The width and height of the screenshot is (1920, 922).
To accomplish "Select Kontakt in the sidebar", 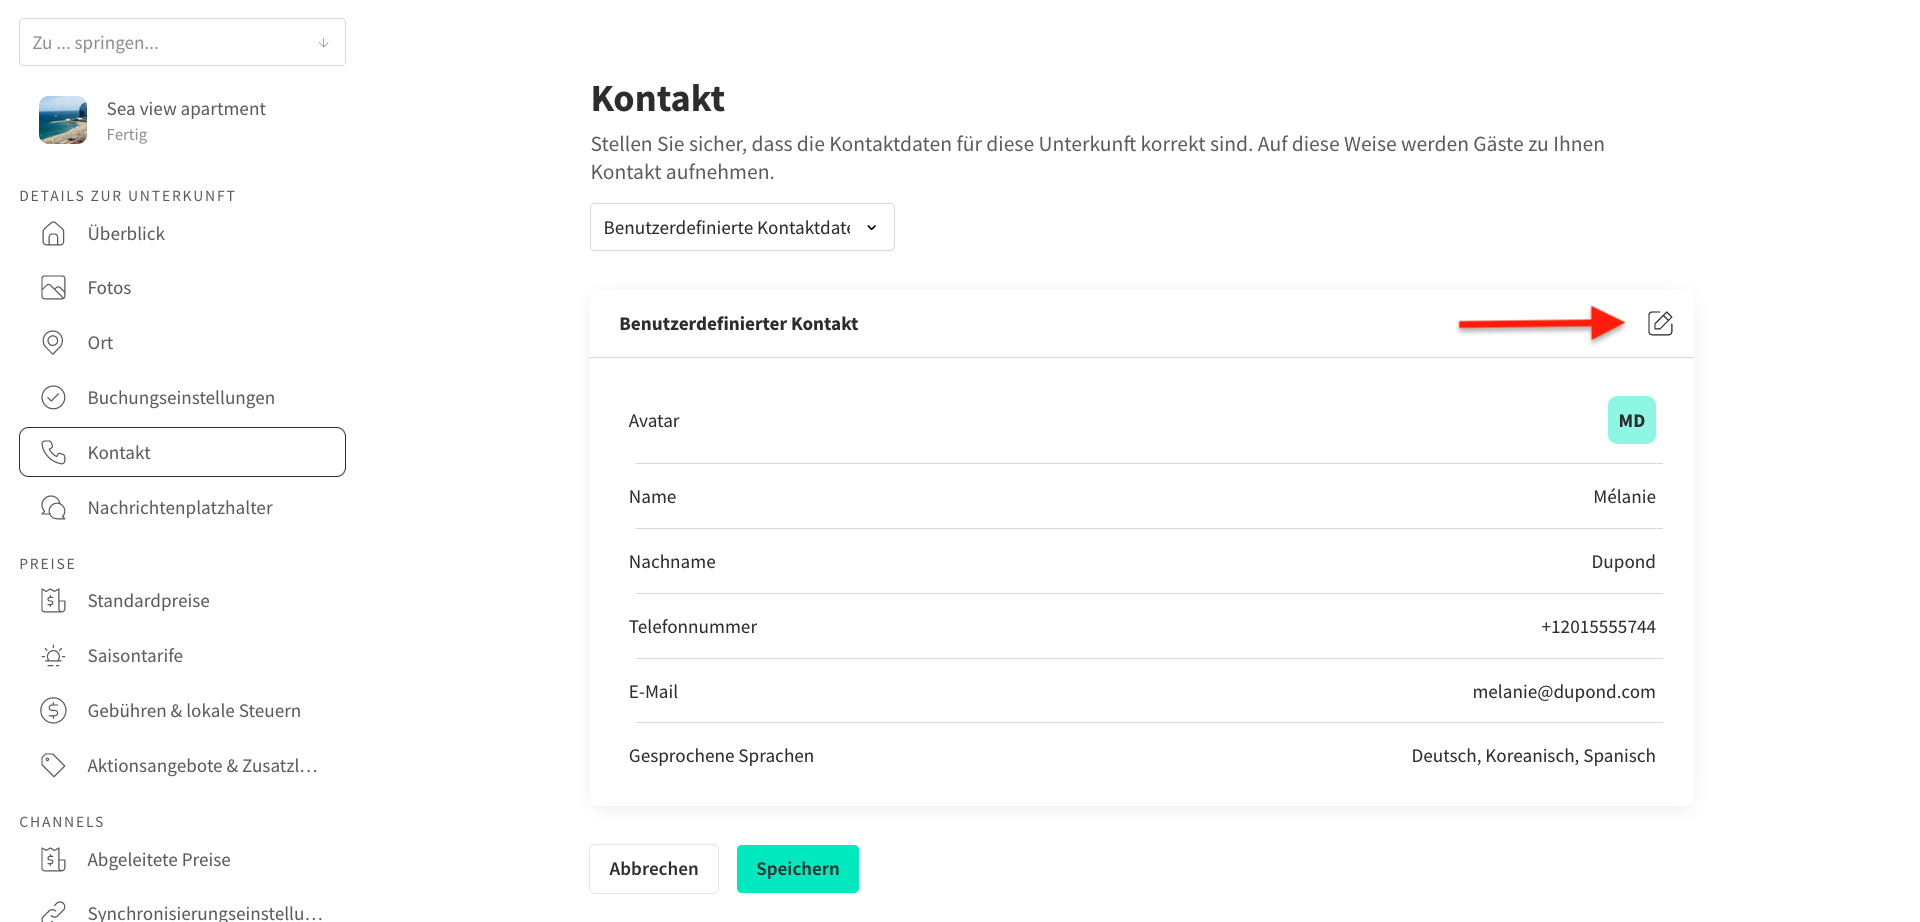I will click(182, 452).
